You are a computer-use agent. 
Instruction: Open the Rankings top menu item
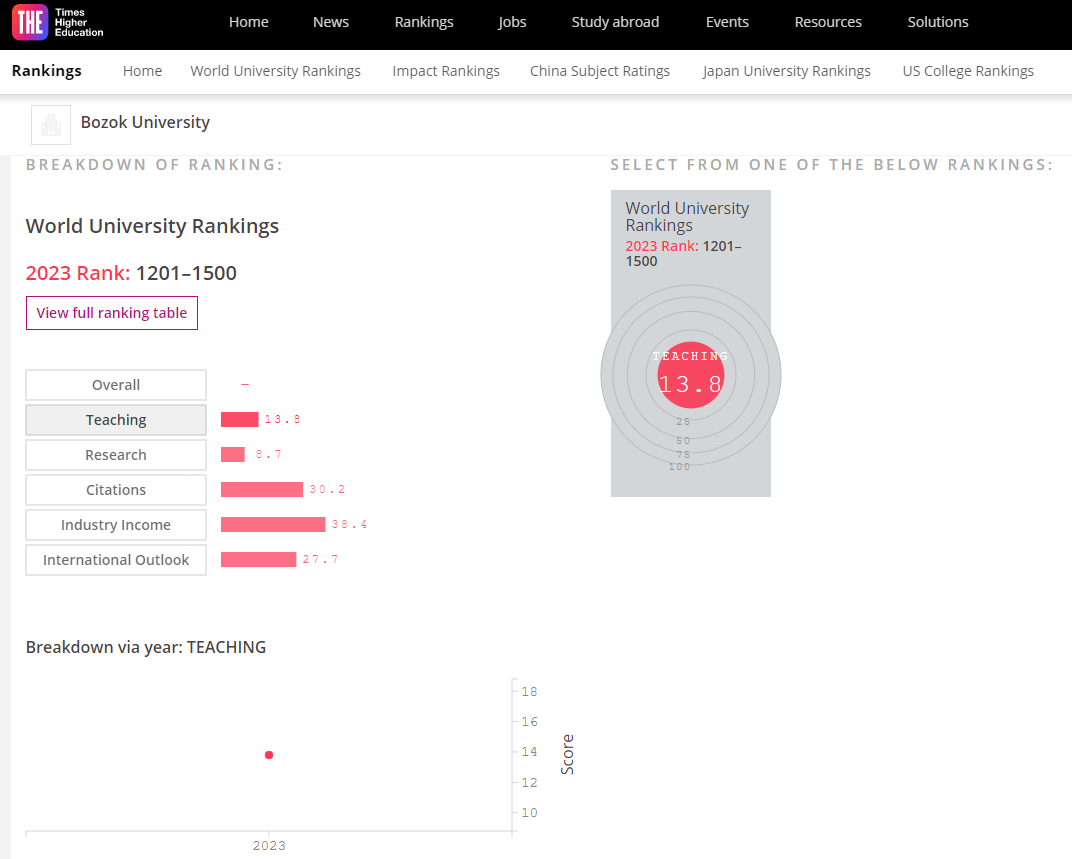pyautogui.click(x=424, y=22)
